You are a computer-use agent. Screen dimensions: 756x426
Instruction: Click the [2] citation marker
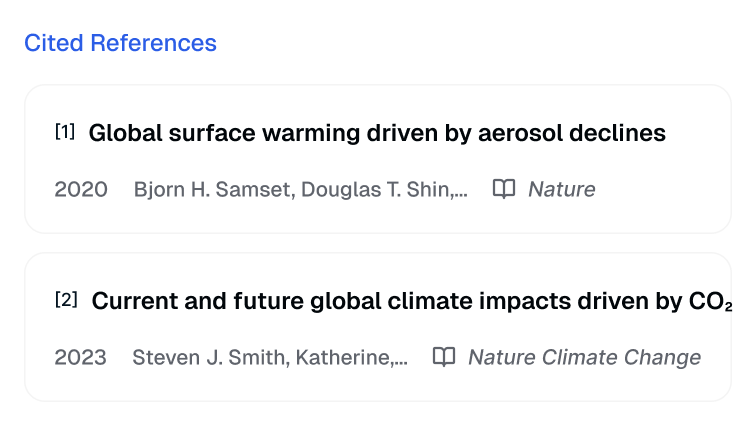coord(66,299)
